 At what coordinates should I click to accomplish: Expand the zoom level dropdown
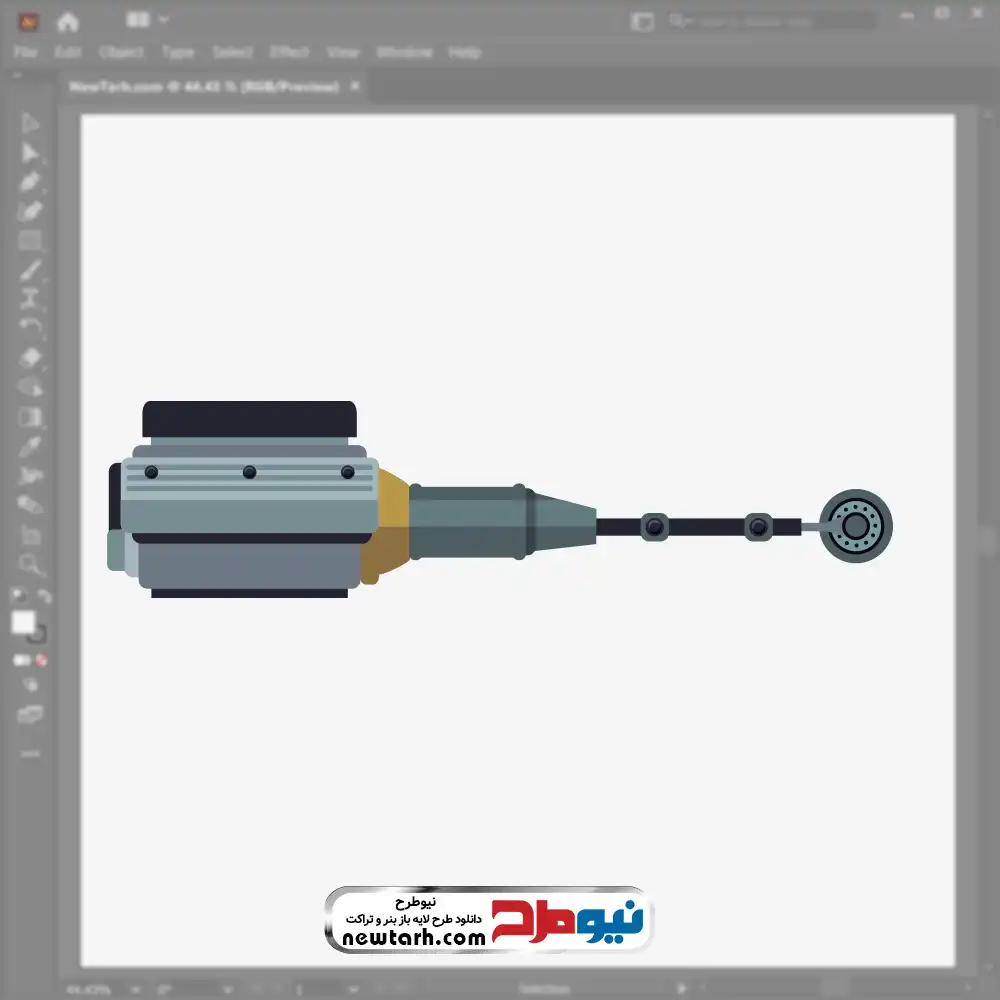132,988
